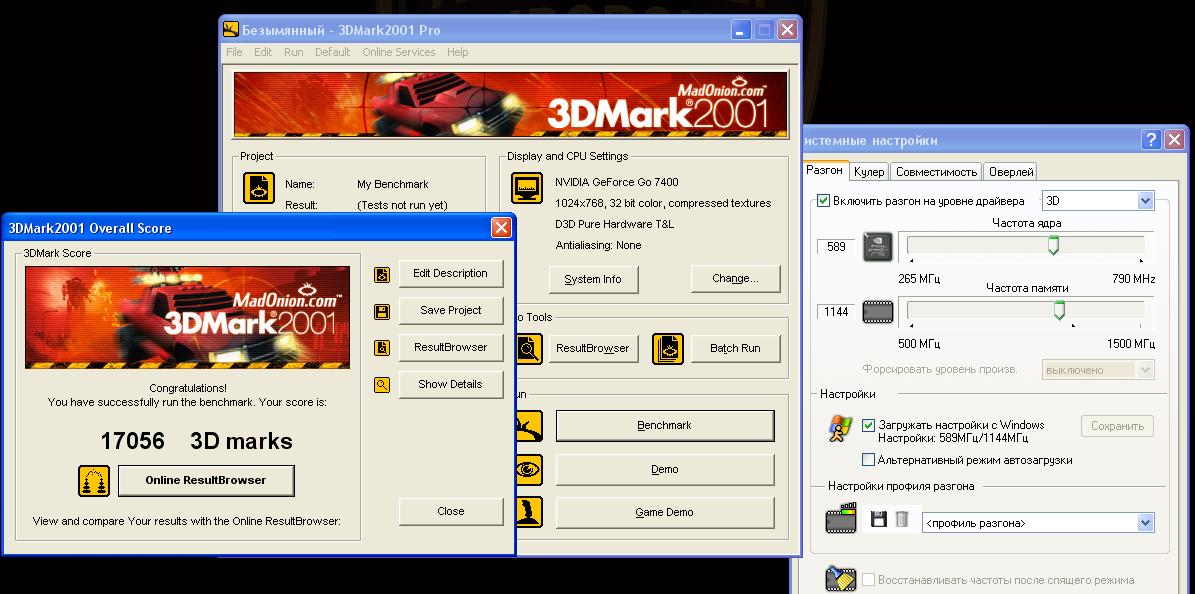
Task: Click the ResultBrowser document icon in score dialog
Action: [x=382, y=348]
